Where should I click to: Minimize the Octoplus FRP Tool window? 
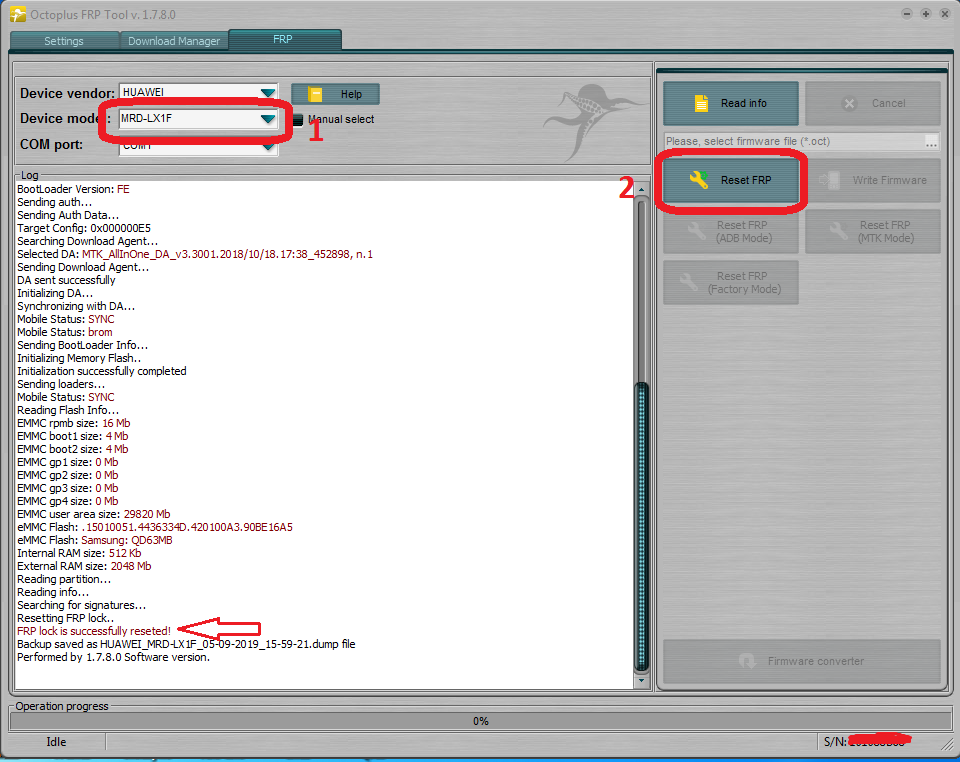click(x=907, y=13)
